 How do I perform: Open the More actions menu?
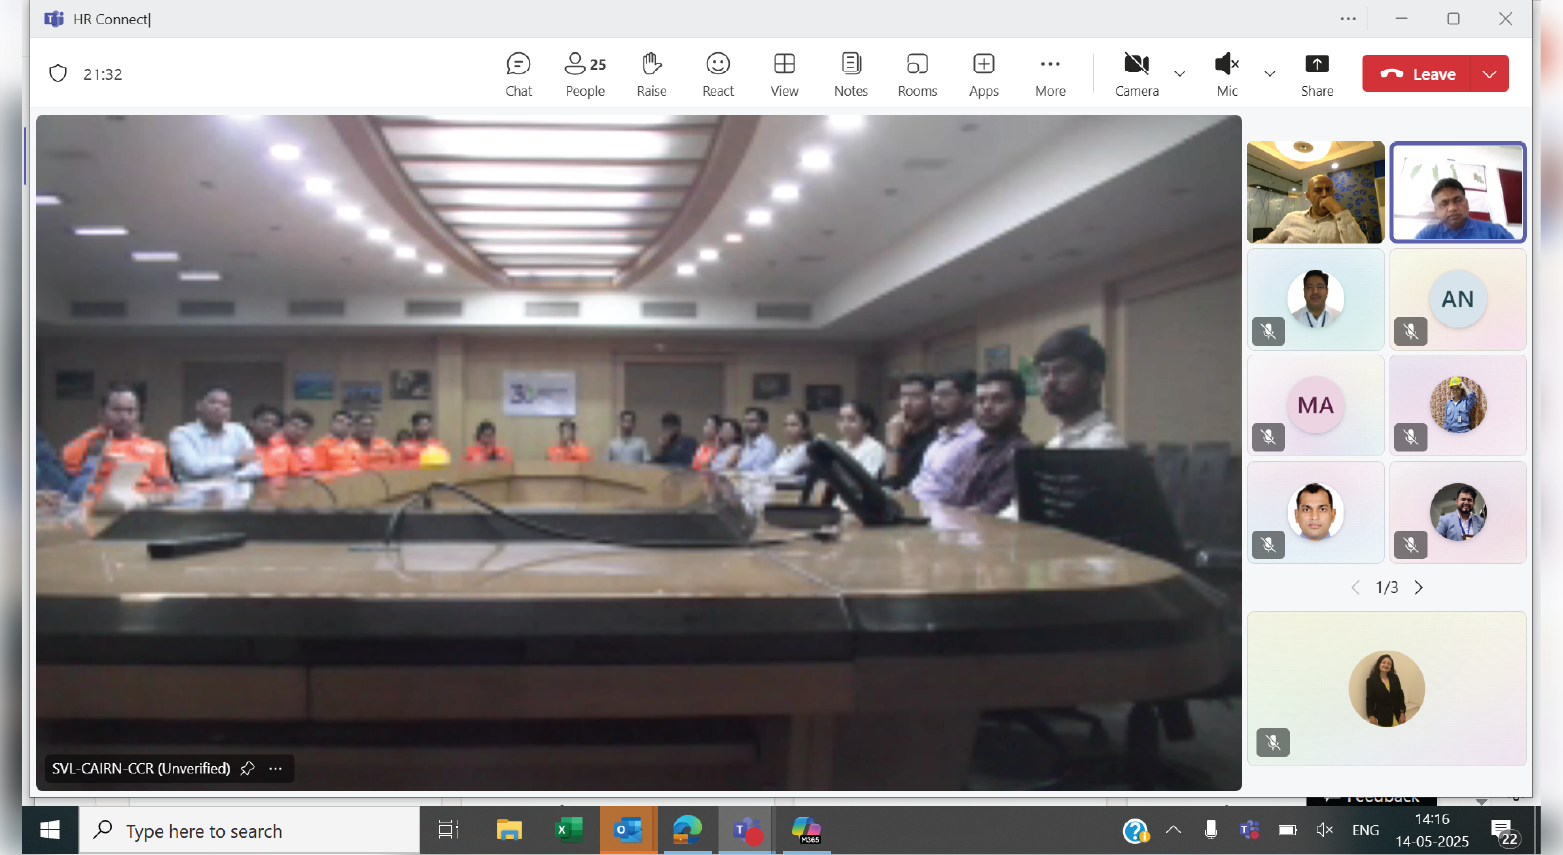(x=1050, y=75)
